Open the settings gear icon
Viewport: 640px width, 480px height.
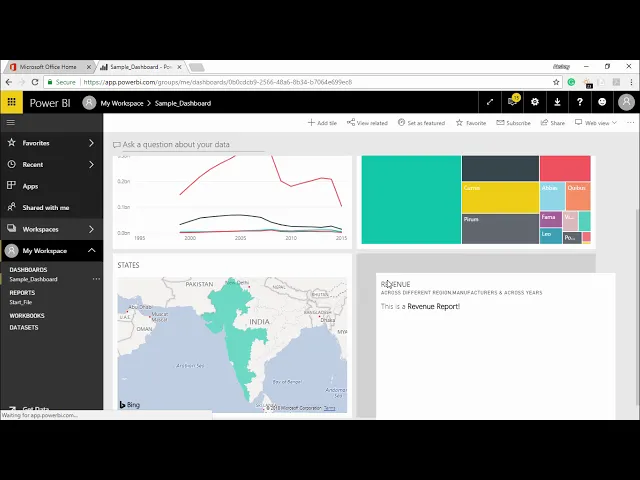pyautogui.click(x=535, y=102)
